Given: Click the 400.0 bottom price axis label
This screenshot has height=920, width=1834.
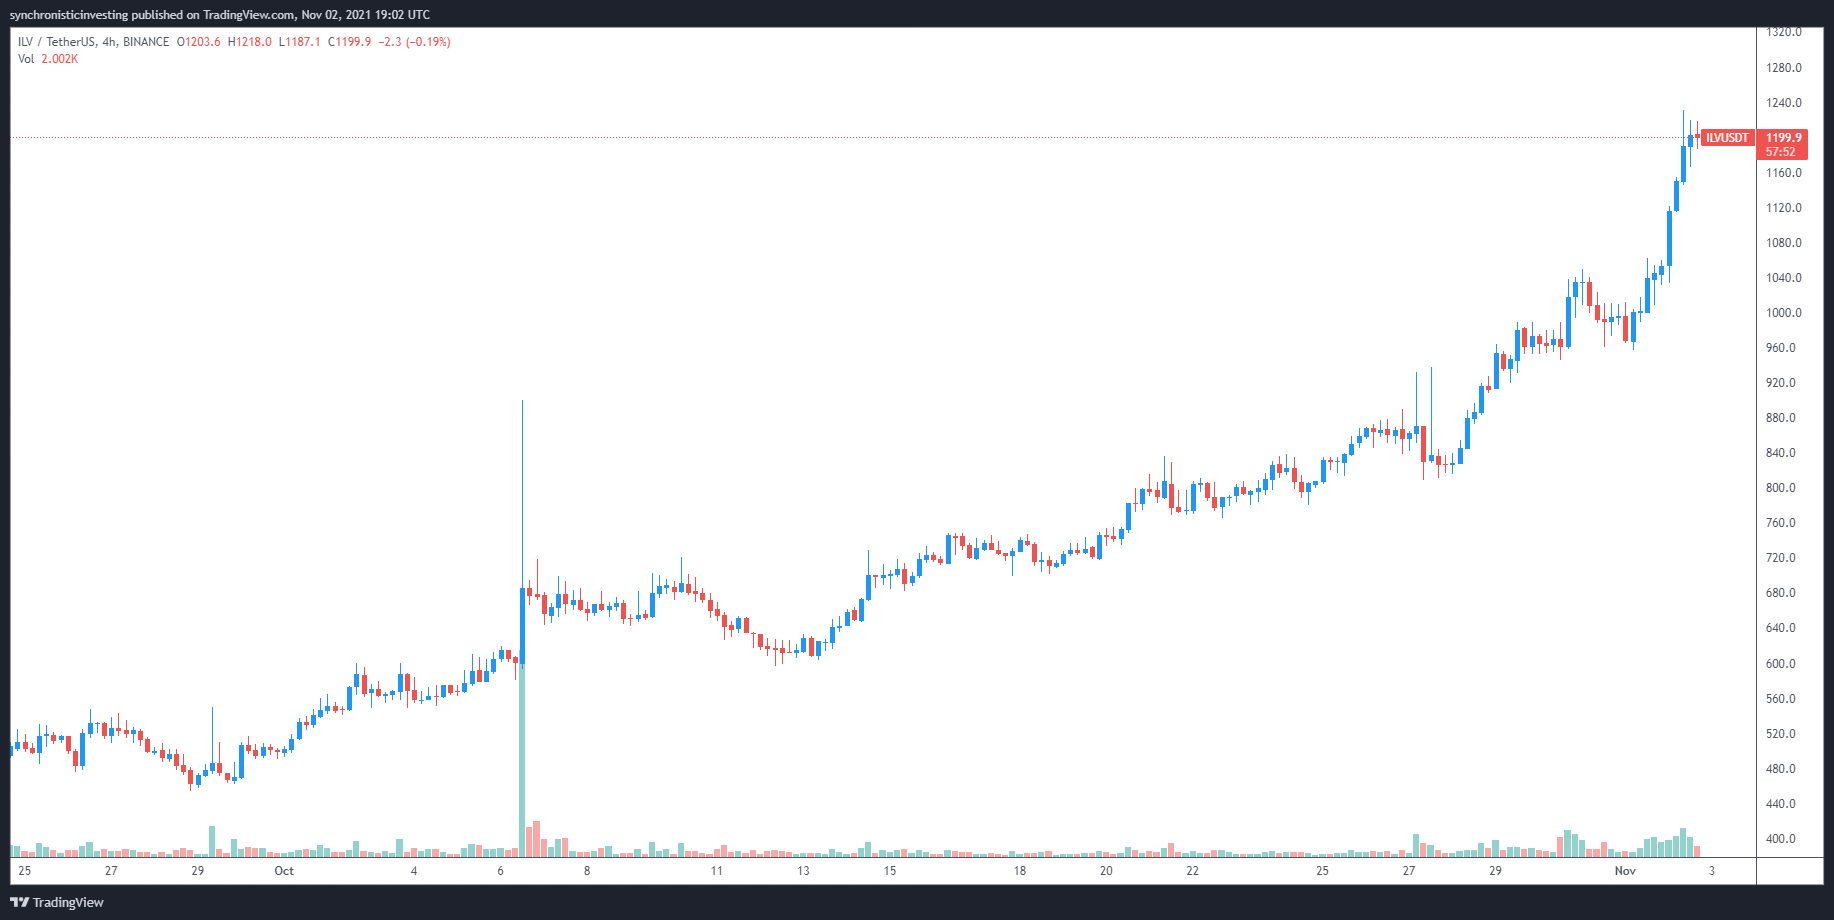Looking at the screenshot, I should (x=1783, y=839).
